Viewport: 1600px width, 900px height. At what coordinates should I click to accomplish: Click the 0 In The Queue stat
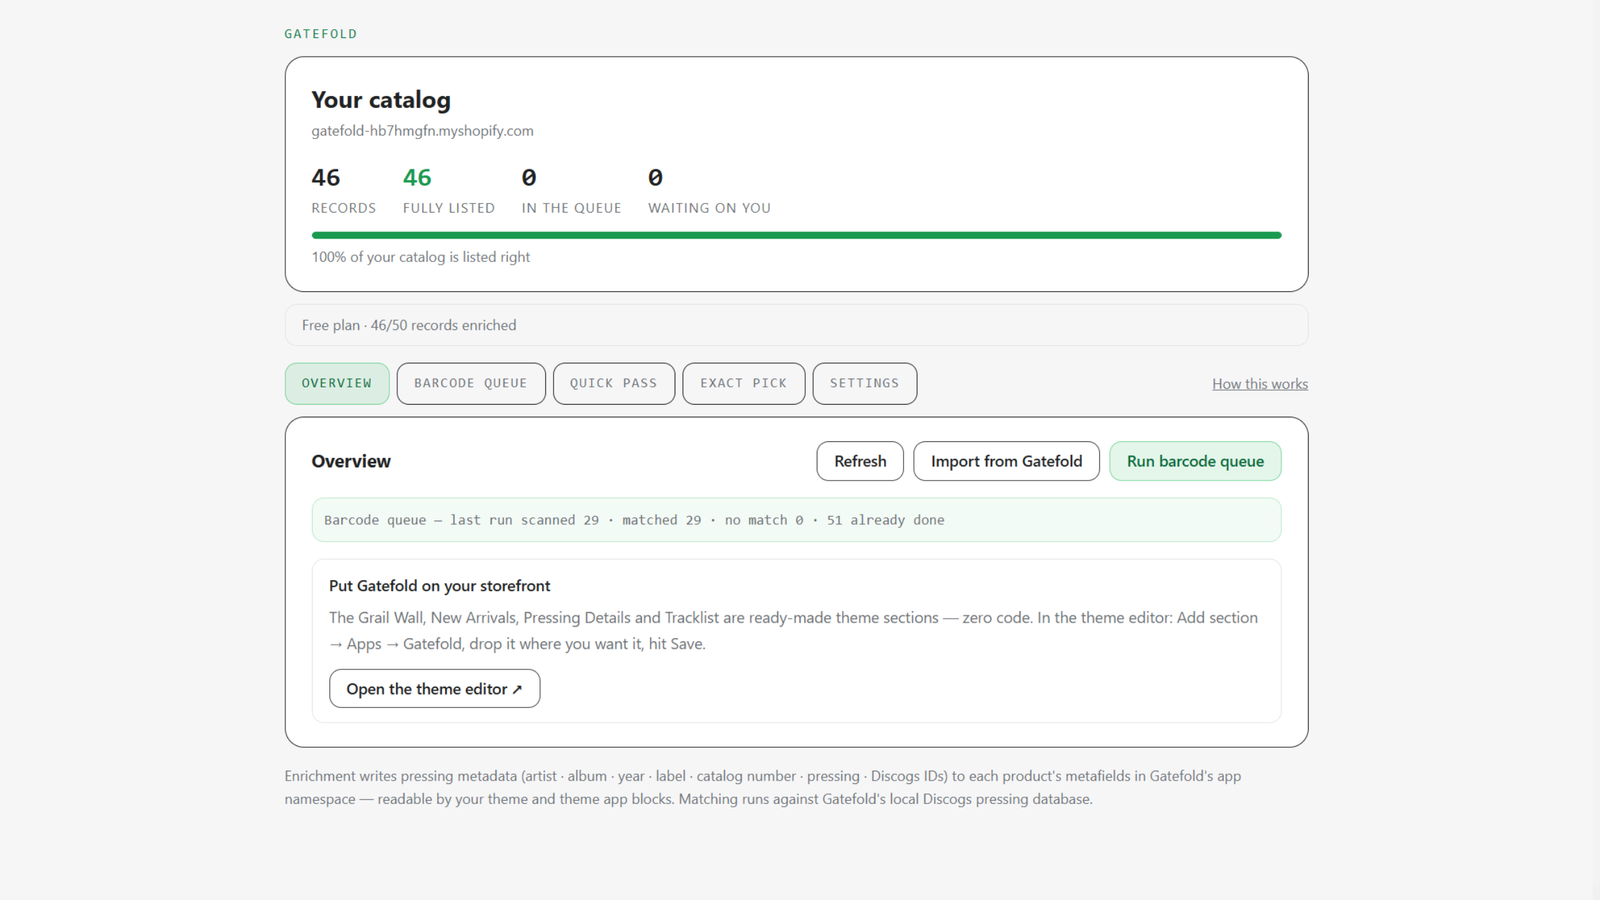(571, 191)
